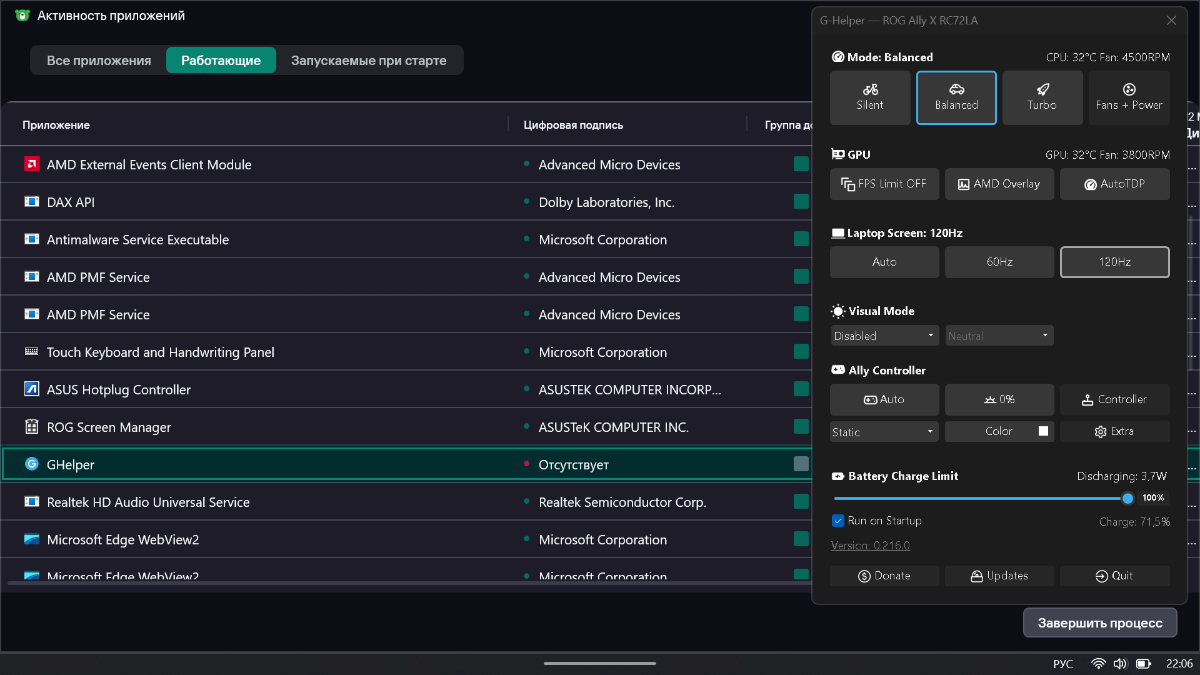The height and width of the screenshot is (675, 1200).
Task: Open the Static lighting mode dropdown
Action: tap(885, 432)
